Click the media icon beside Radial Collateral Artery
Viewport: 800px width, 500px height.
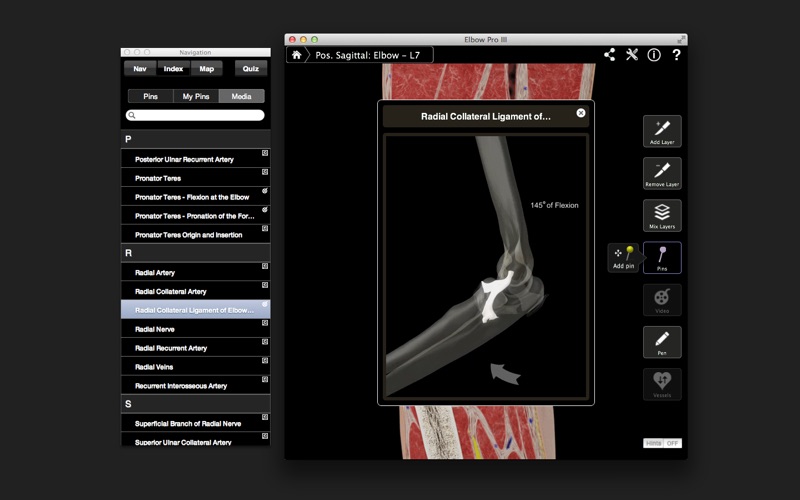click(265, 285)
